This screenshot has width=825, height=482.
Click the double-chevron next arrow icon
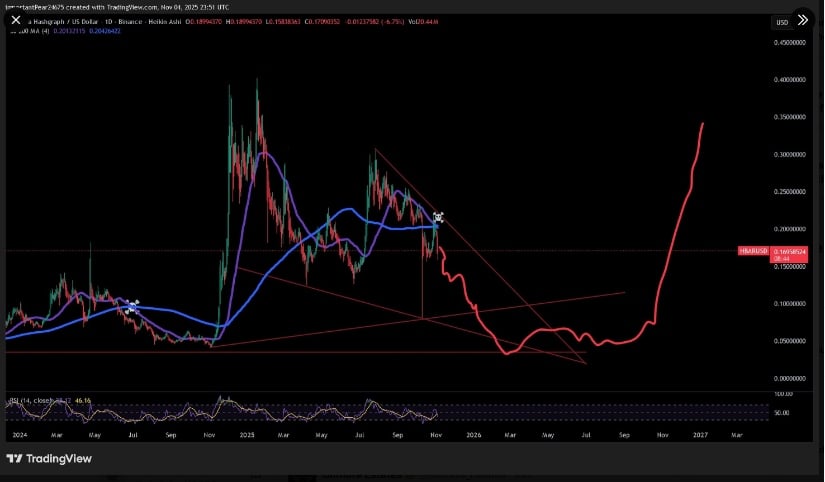[x=802, y=20]
